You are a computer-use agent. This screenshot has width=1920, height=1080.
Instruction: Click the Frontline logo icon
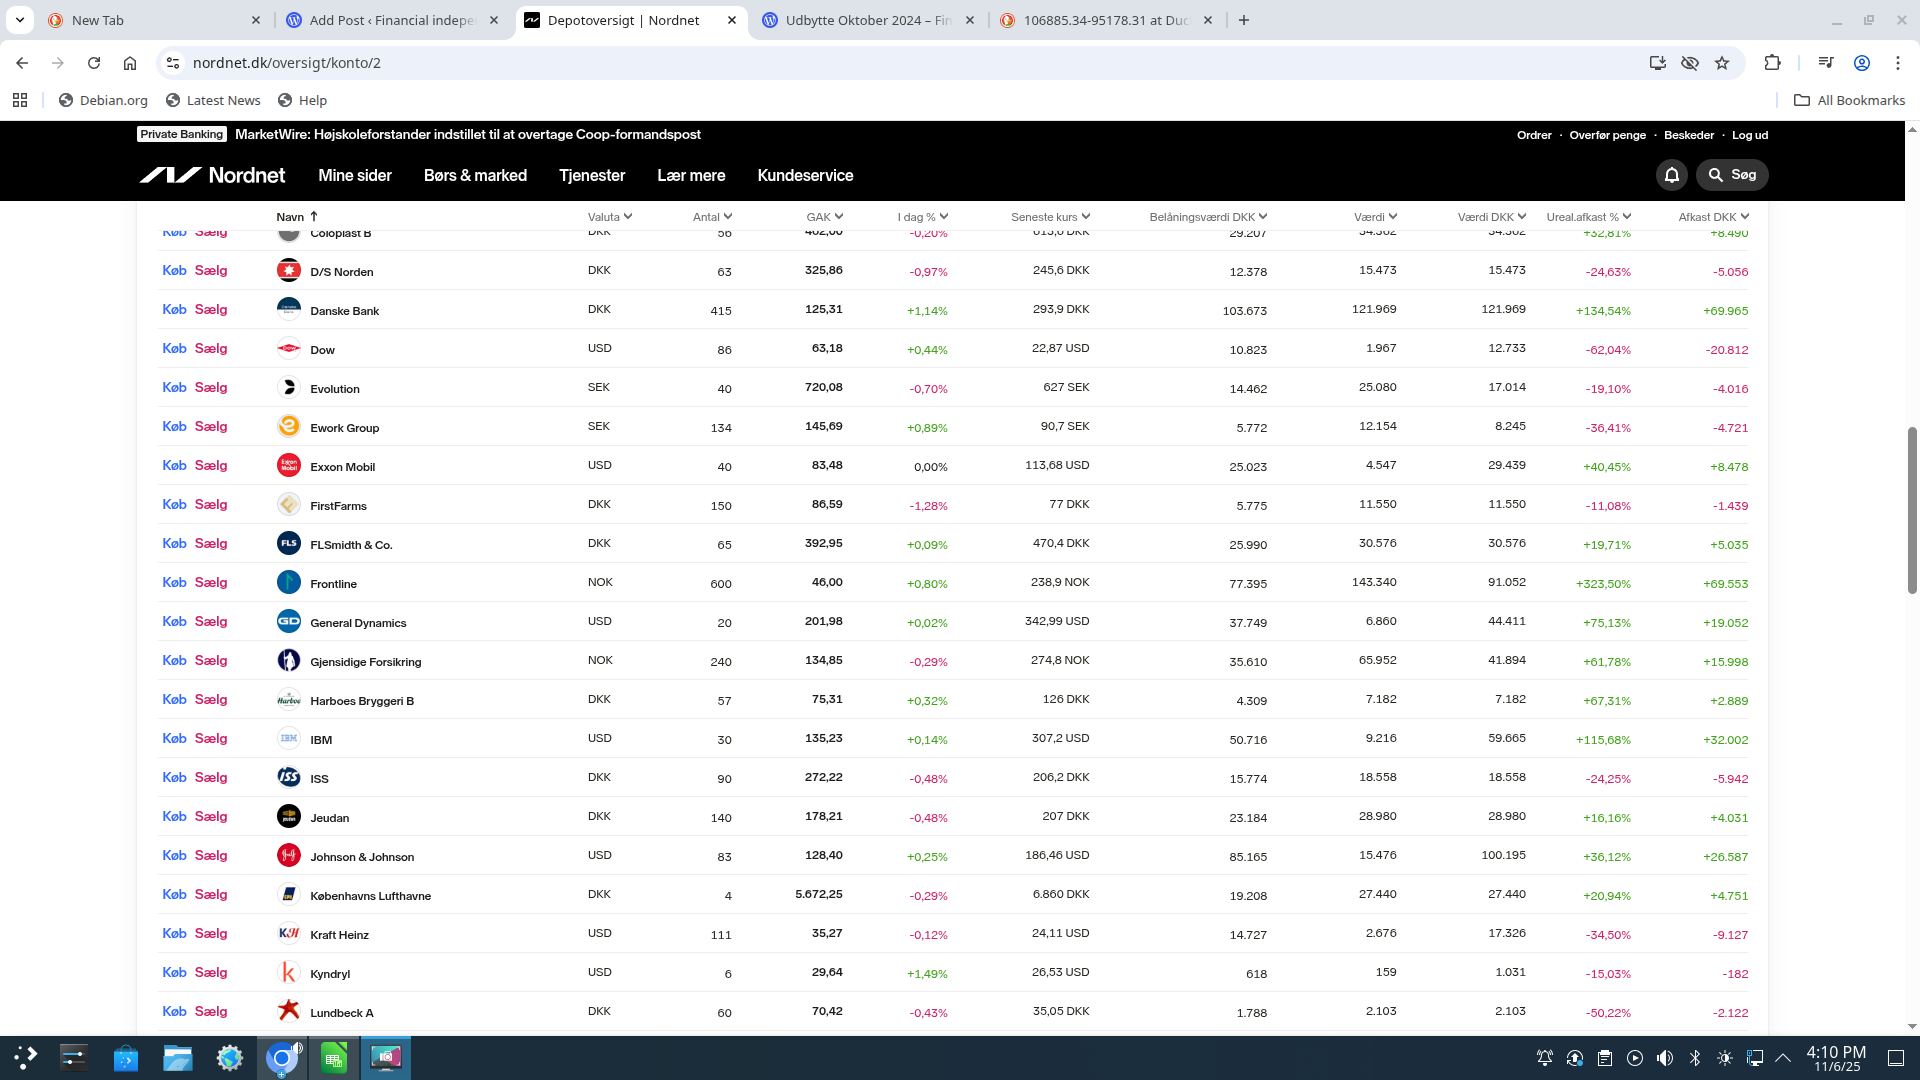click(x=289, y=582)
